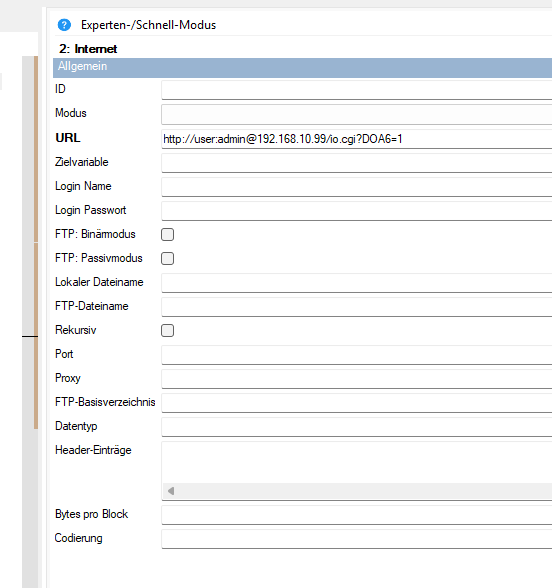Open the Datentyp field
552x588 pixels.
[x=357, y=427]
